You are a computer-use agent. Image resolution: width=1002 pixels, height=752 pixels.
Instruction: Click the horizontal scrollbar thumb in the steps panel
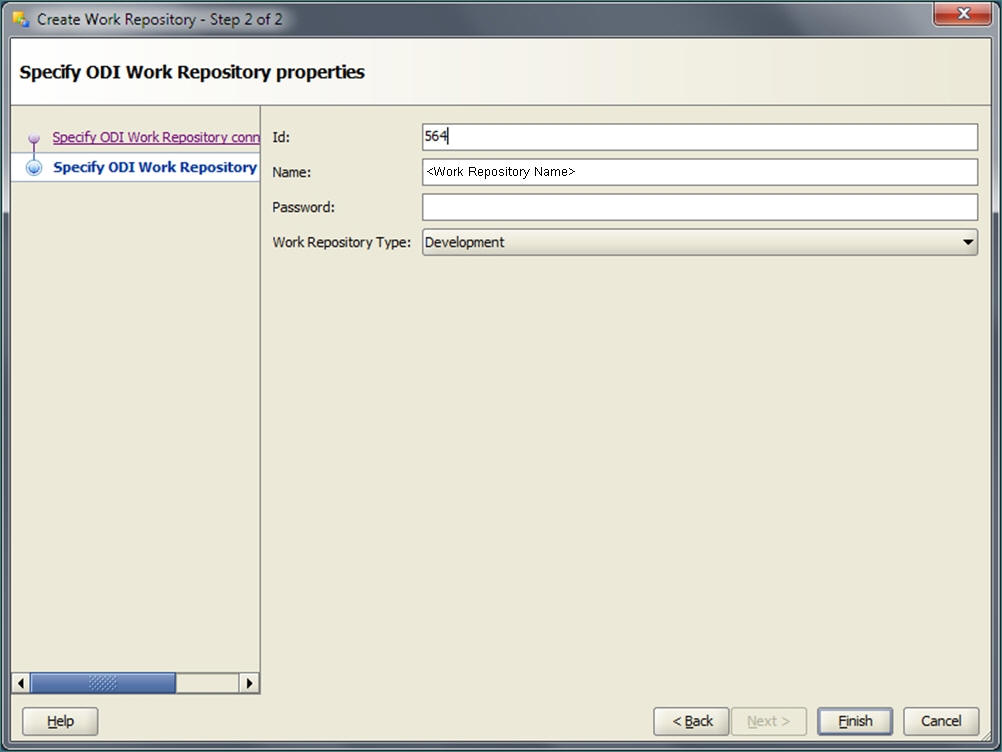click(103, 683)
